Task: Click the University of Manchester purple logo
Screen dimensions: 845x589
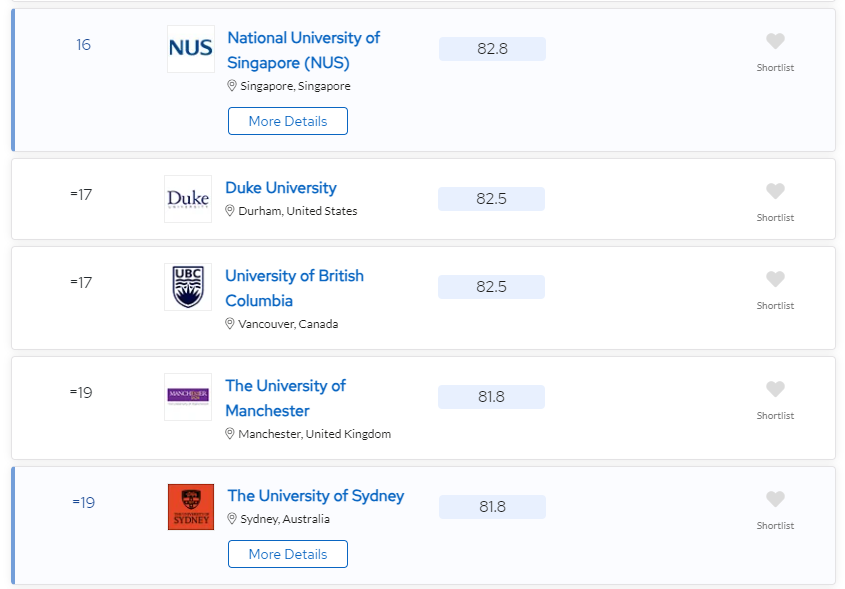Action: point(188,397)
